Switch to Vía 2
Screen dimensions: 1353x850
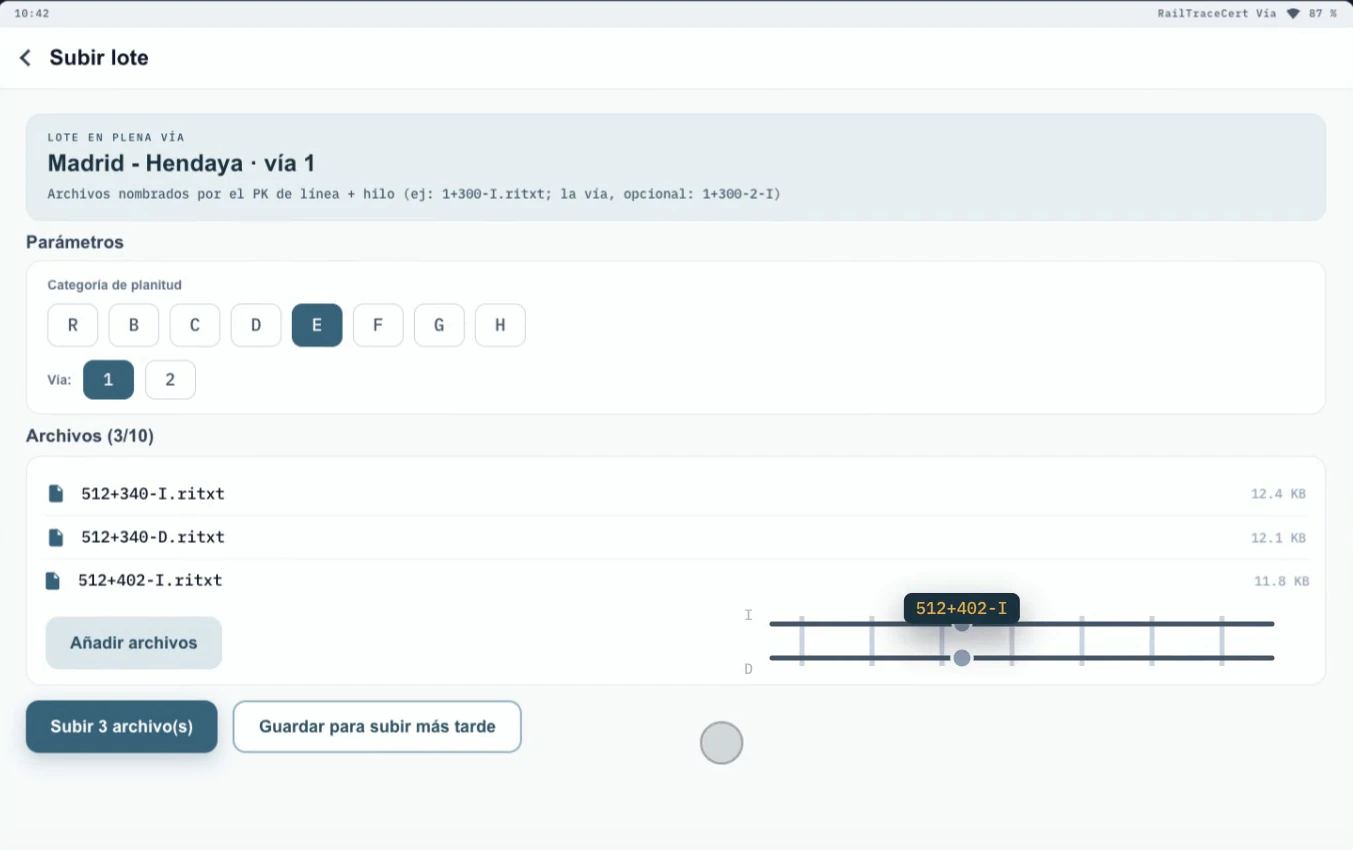(x=170, y=380)
